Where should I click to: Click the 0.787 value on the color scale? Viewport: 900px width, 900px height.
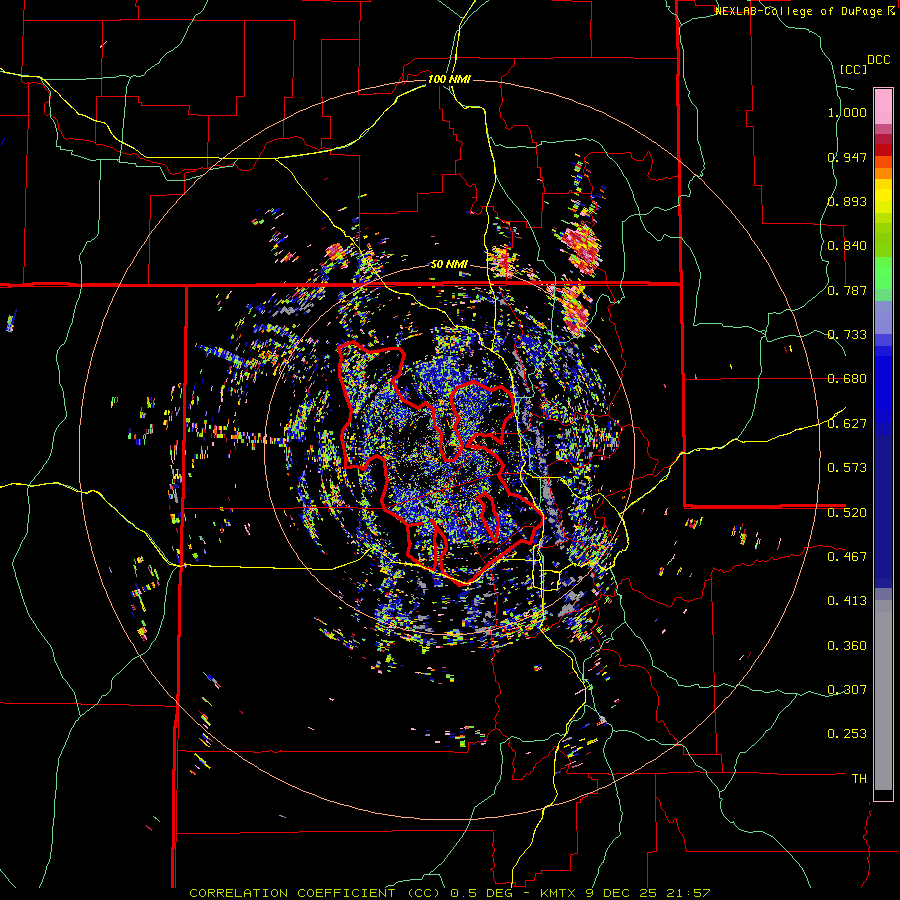point(847,290)
